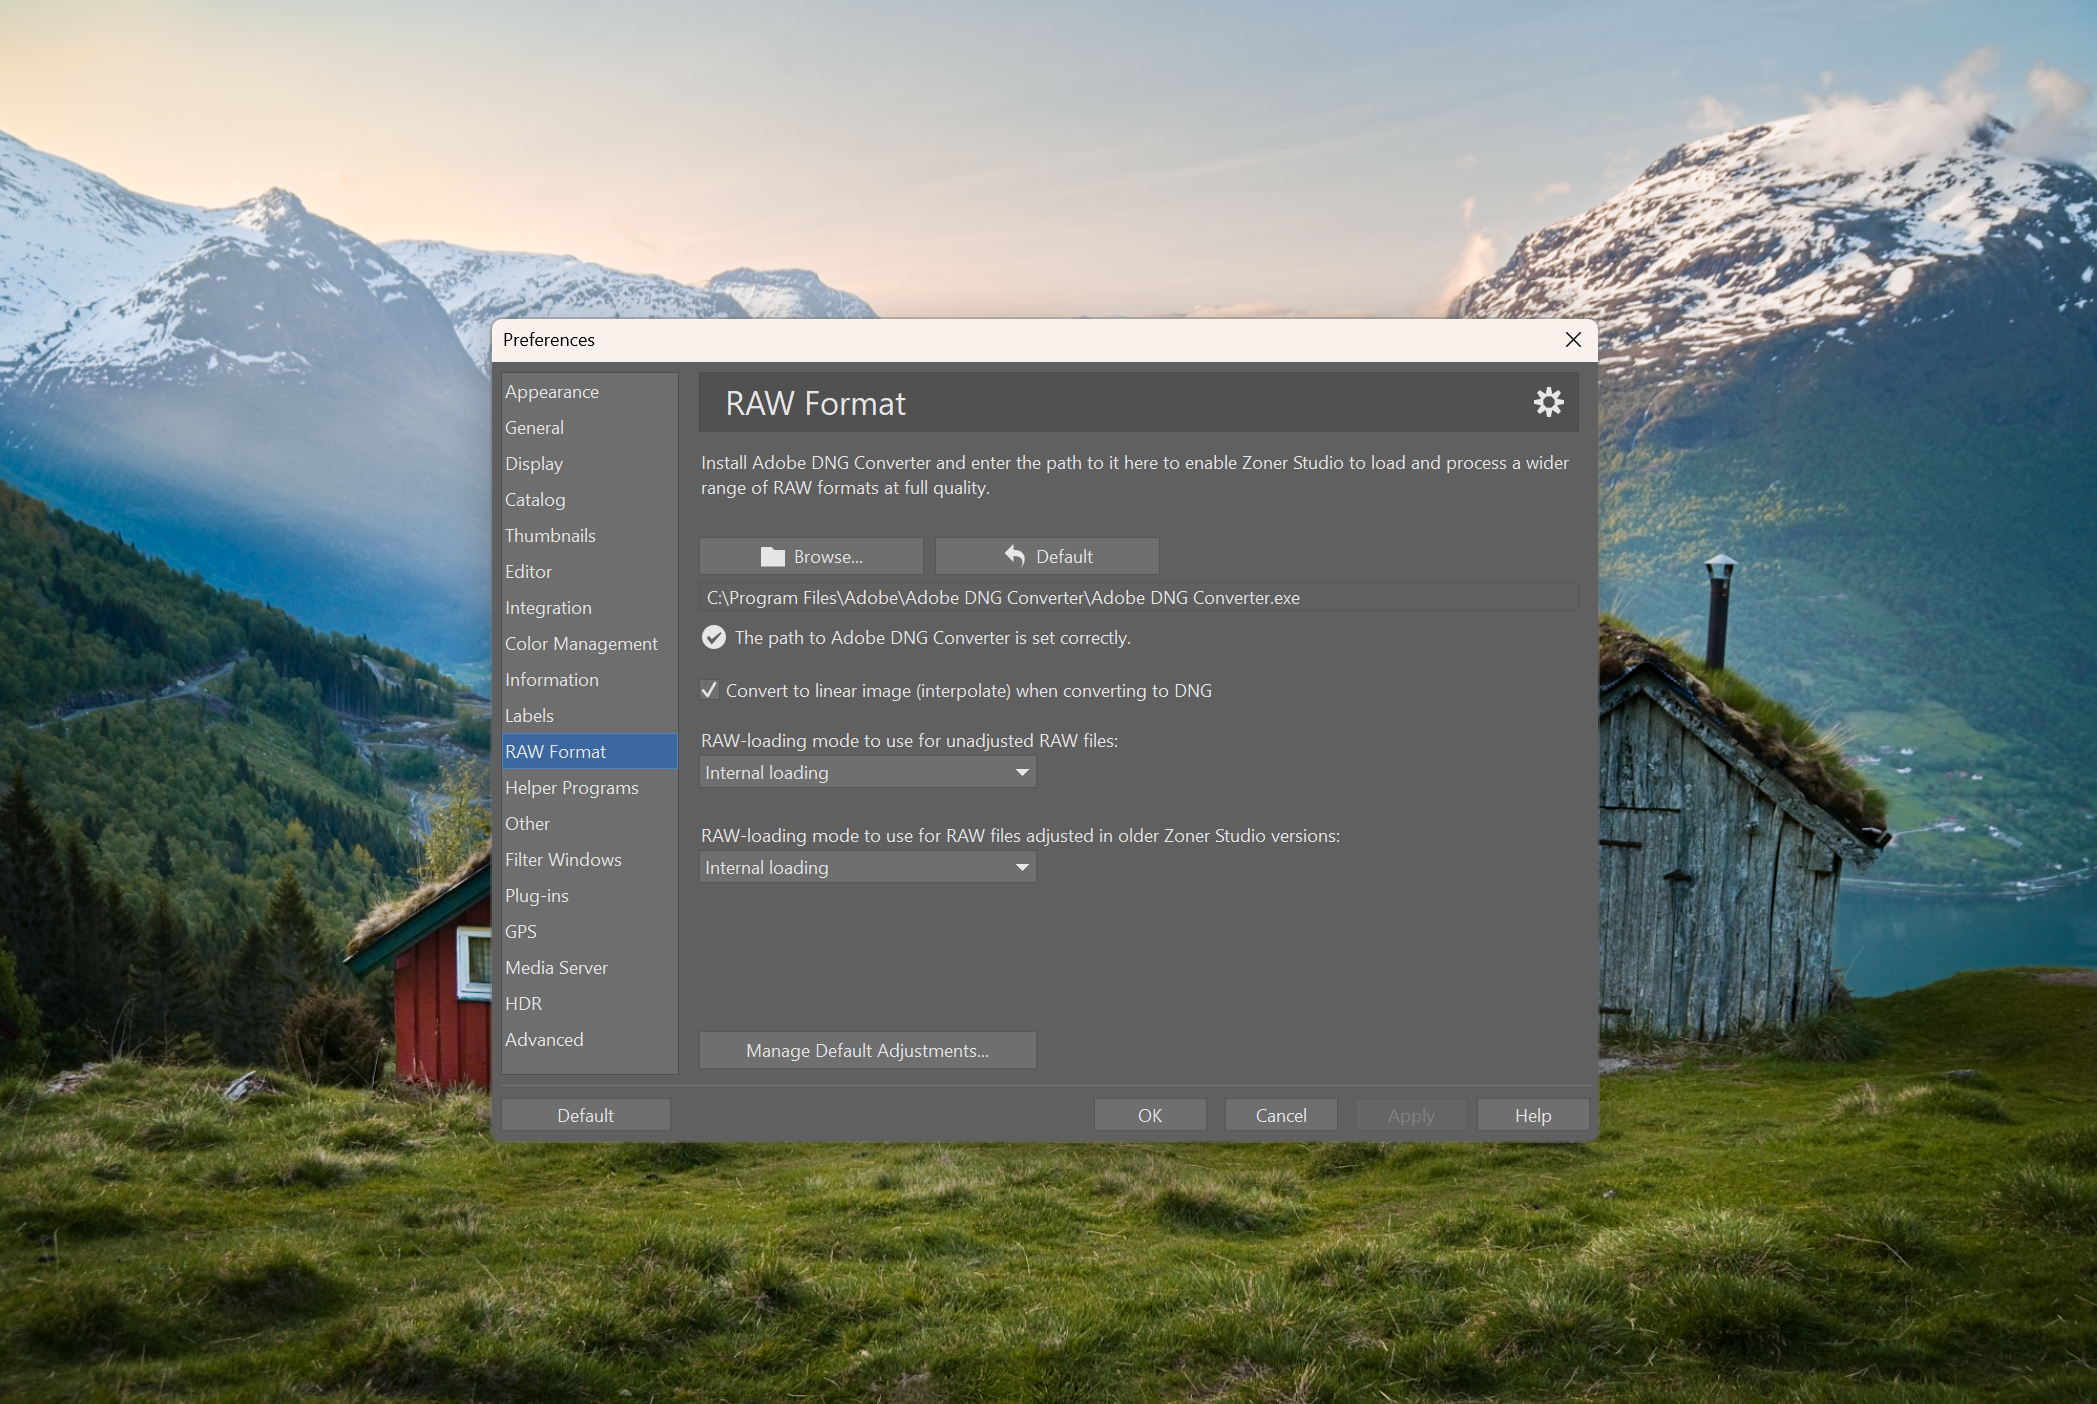Select GPS preferences

[589, 932]
